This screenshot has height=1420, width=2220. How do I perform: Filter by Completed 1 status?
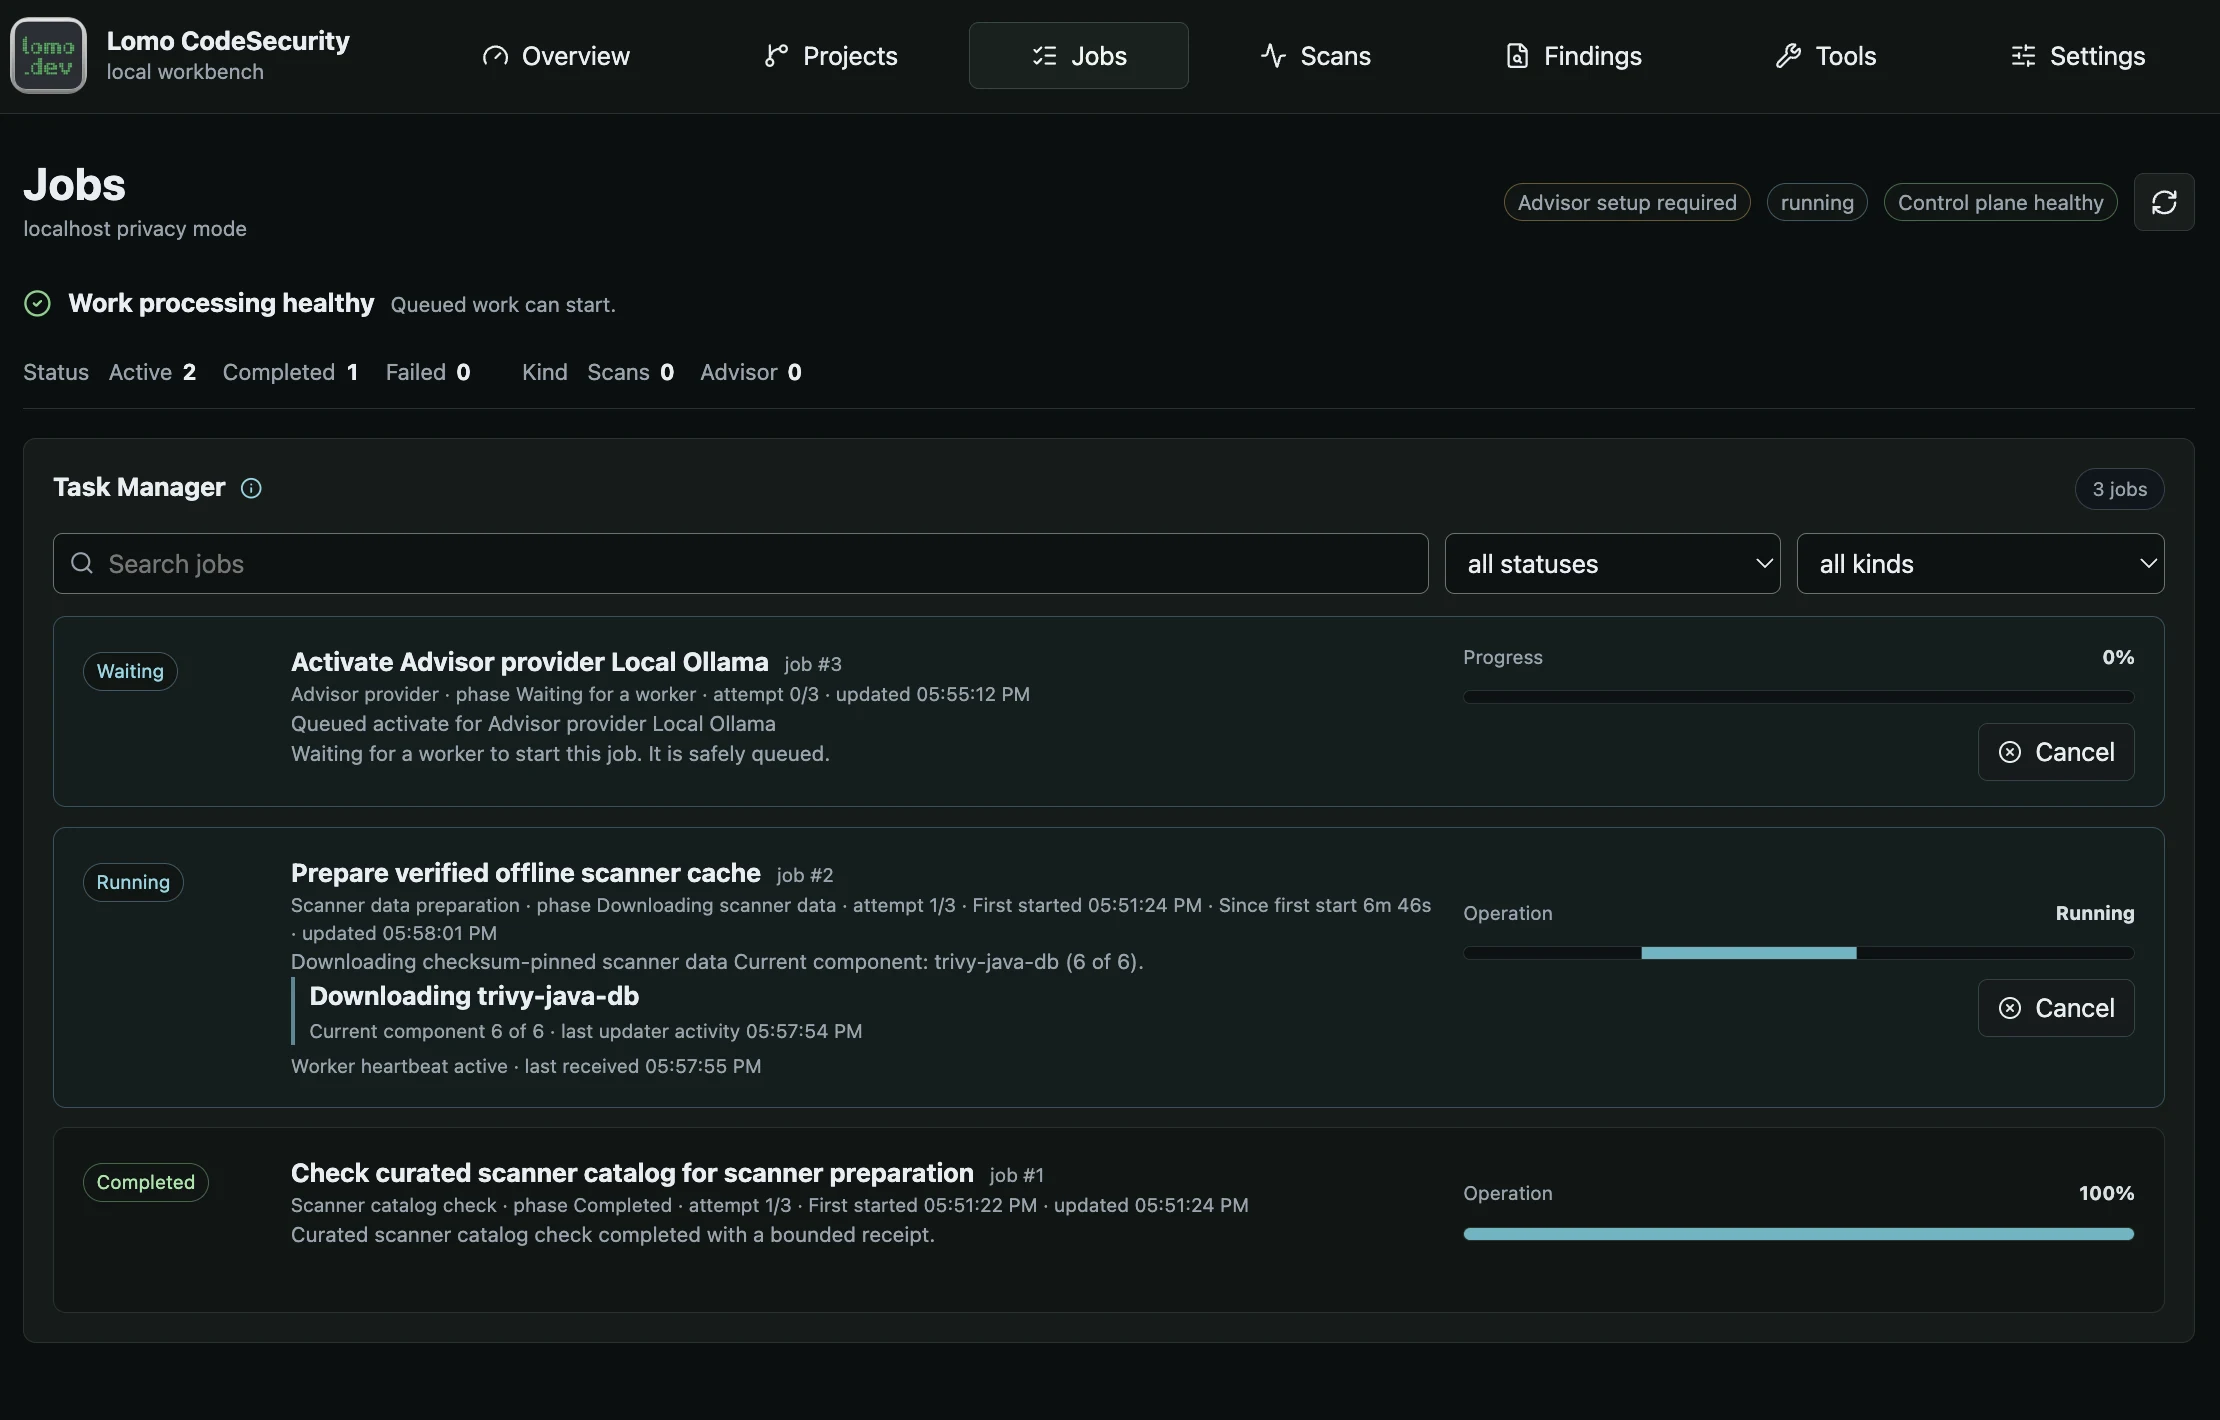pos(290,372)
